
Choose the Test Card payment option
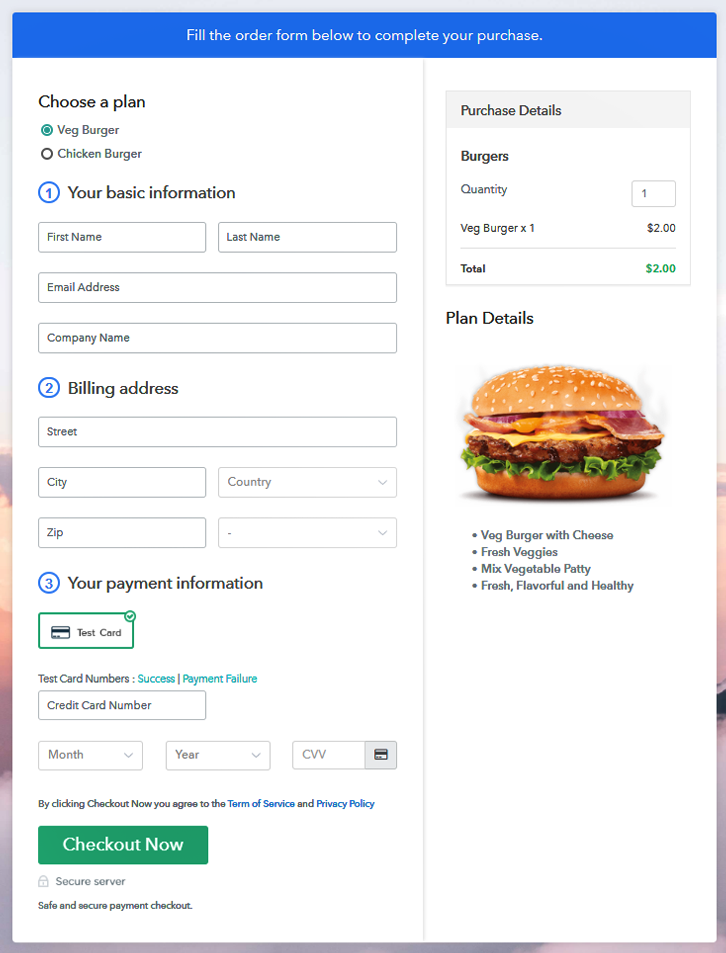86,631
